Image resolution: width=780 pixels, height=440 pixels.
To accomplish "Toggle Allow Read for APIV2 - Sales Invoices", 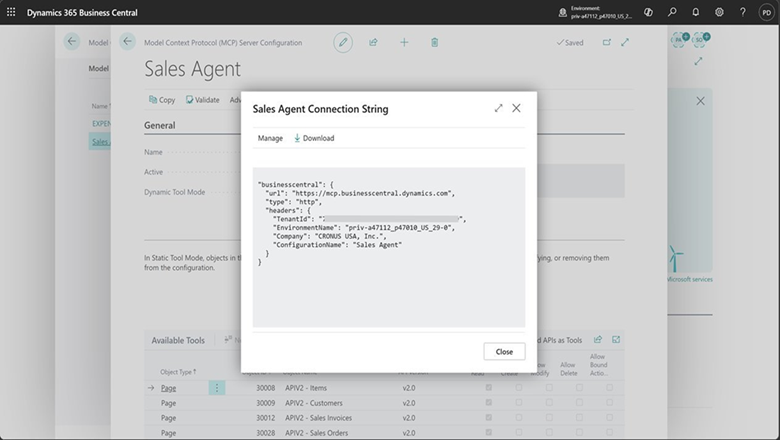I will point(488,417).
